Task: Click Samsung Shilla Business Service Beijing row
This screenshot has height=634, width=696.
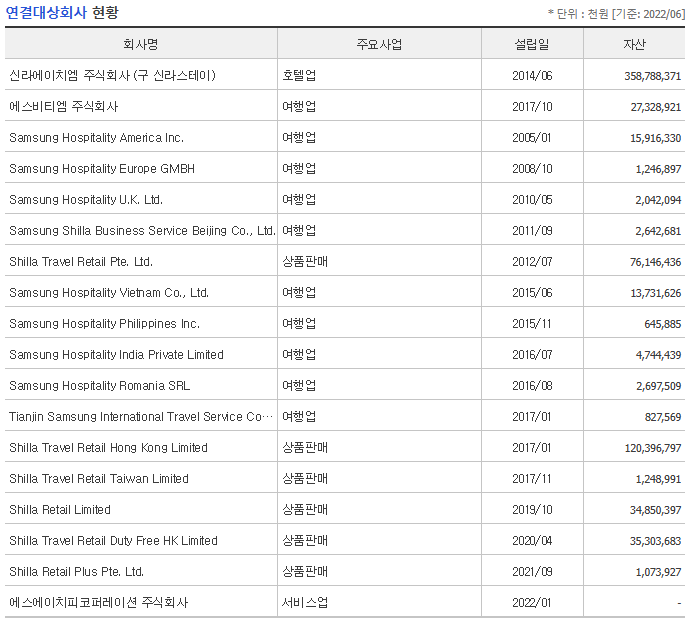Action: click(x=142, y=231)
